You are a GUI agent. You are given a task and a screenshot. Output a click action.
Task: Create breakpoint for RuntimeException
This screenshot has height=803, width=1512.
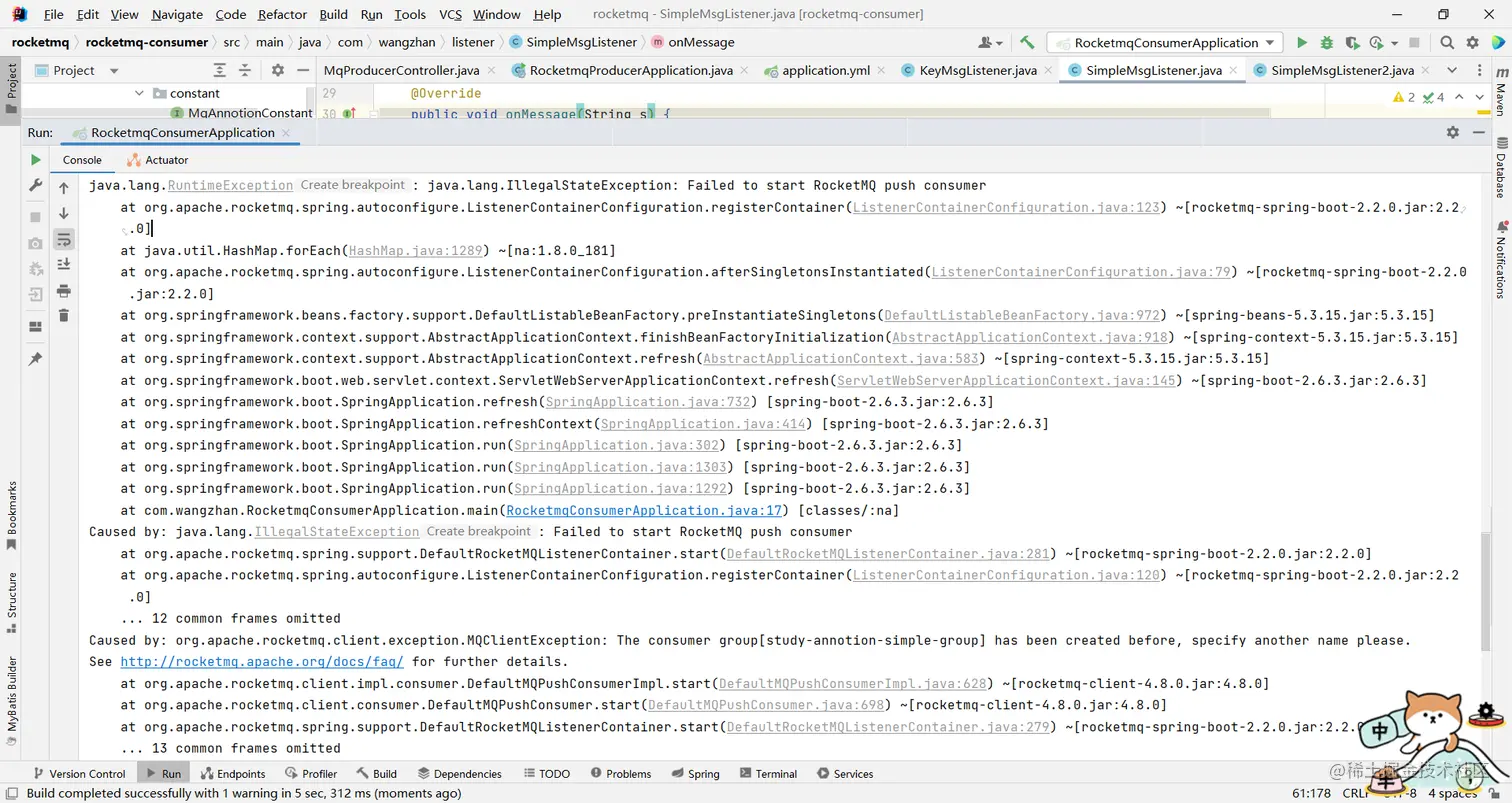(352, 185)
